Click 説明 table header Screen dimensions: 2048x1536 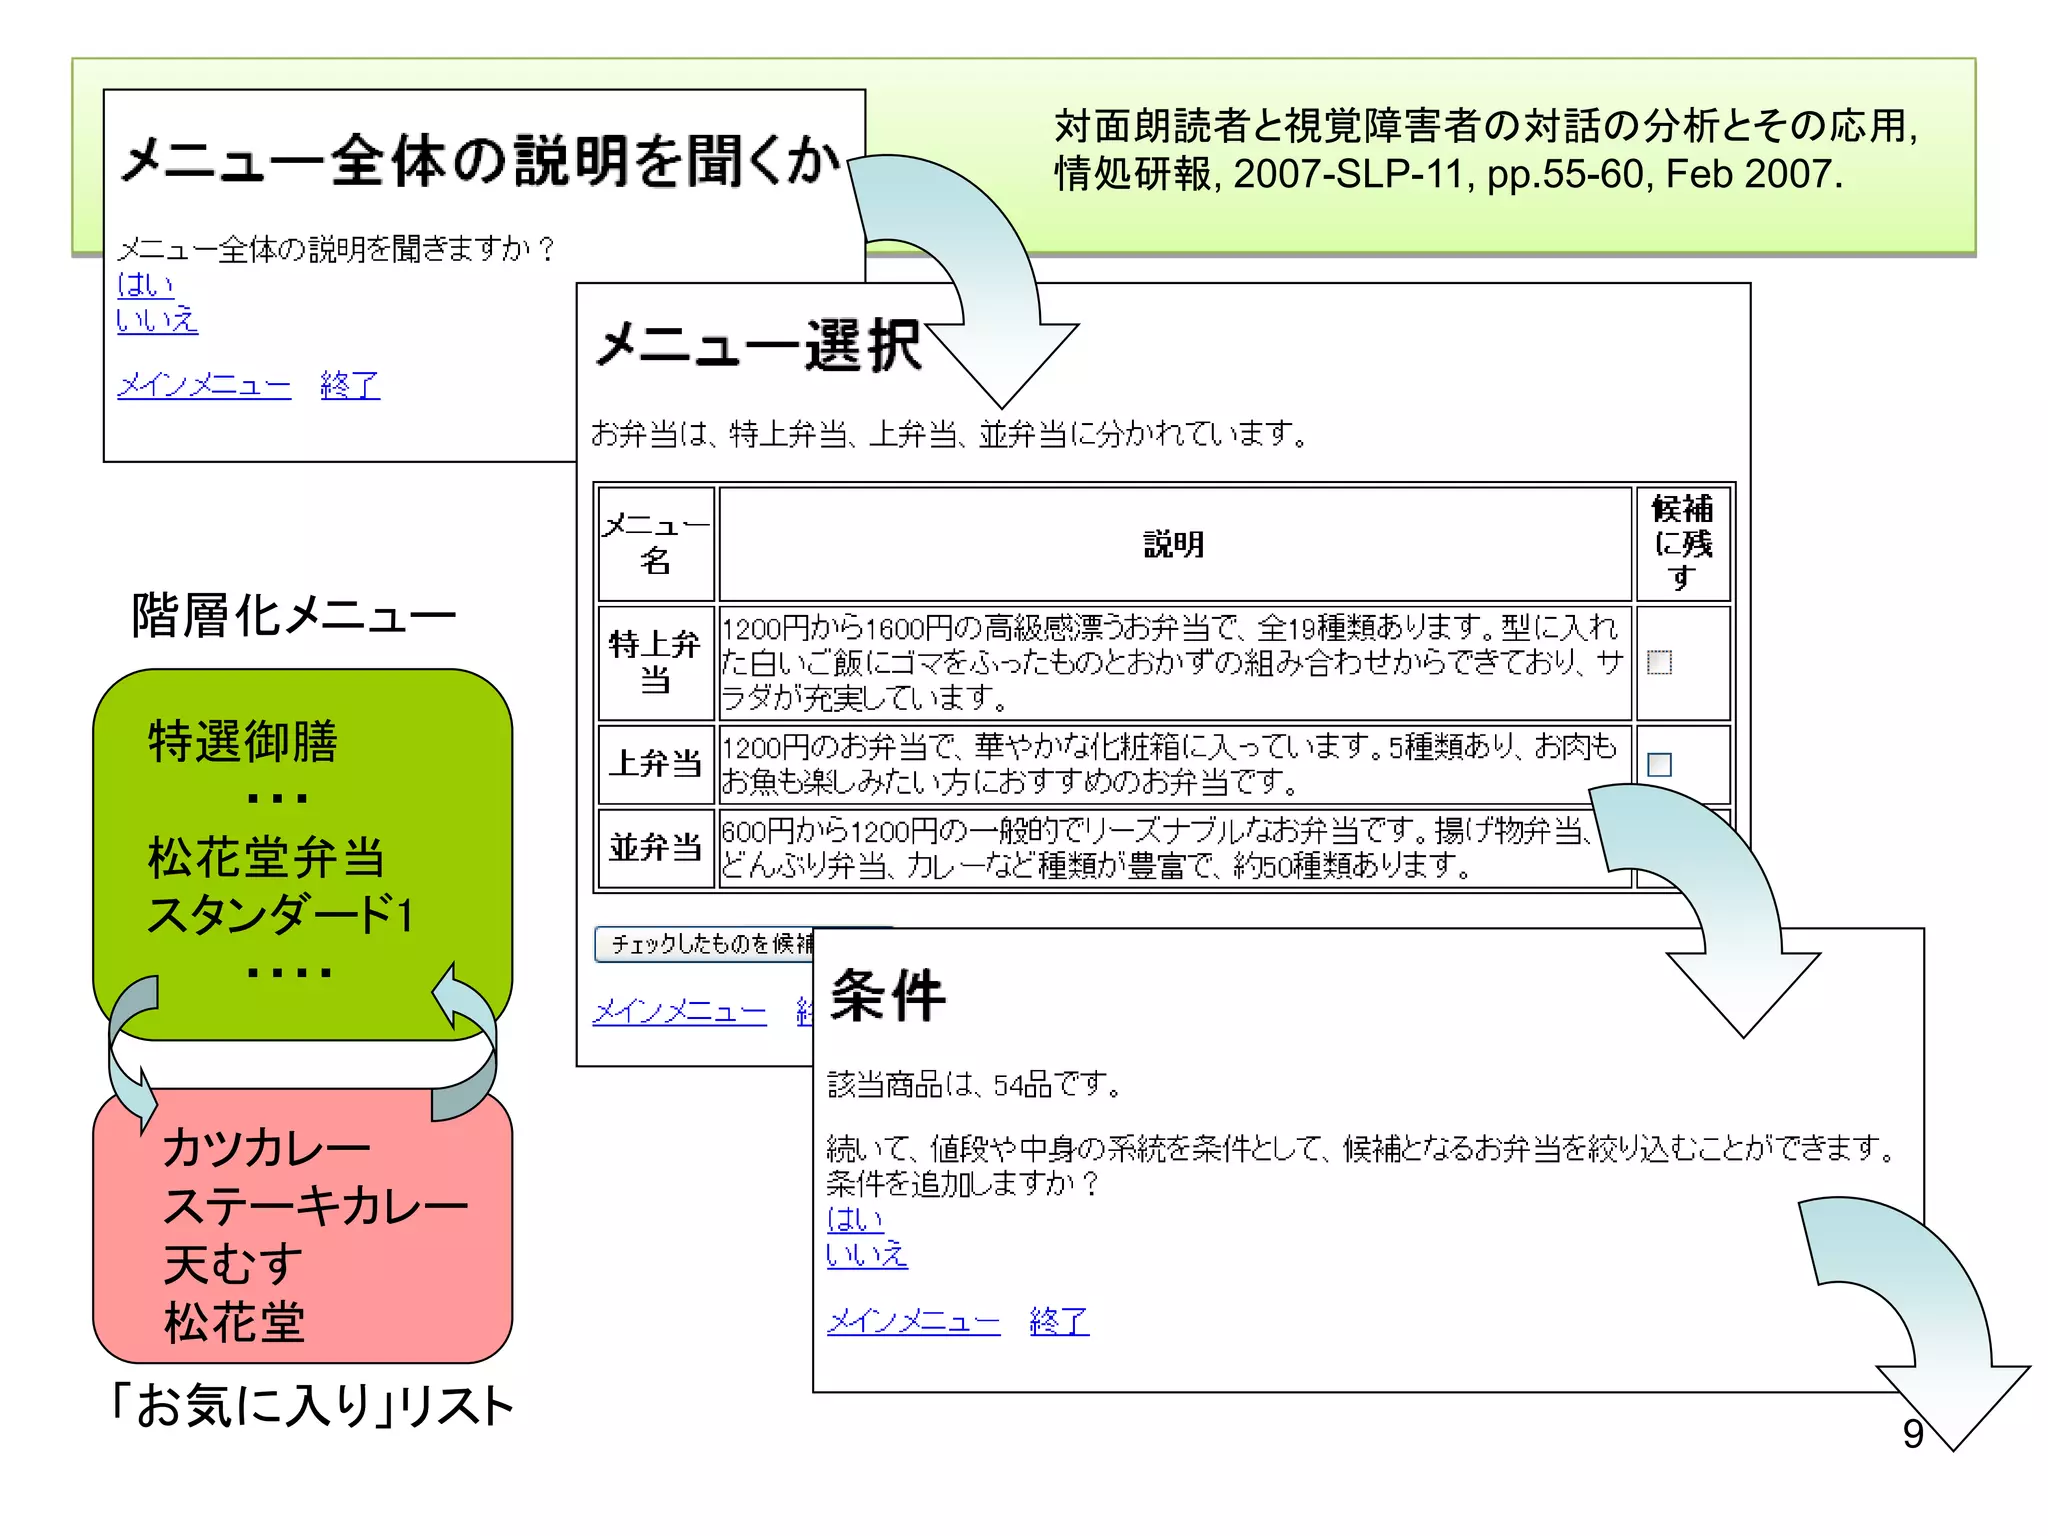1175,543
